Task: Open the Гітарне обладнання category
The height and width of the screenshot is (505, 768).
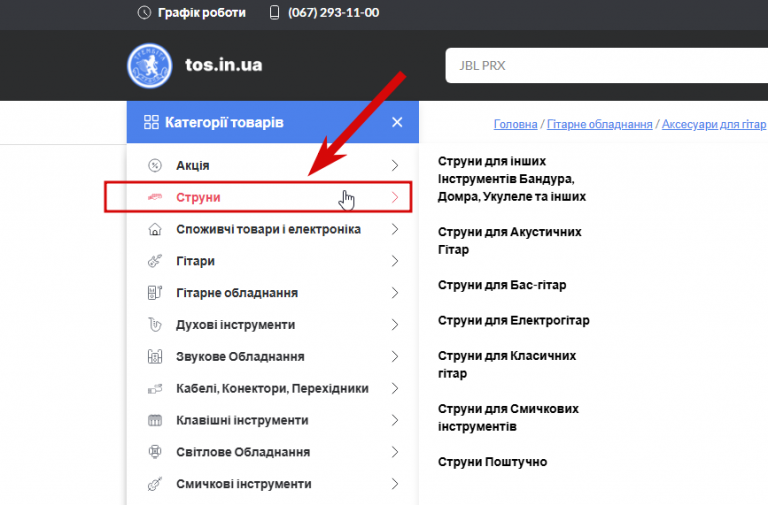Action: 237,293
